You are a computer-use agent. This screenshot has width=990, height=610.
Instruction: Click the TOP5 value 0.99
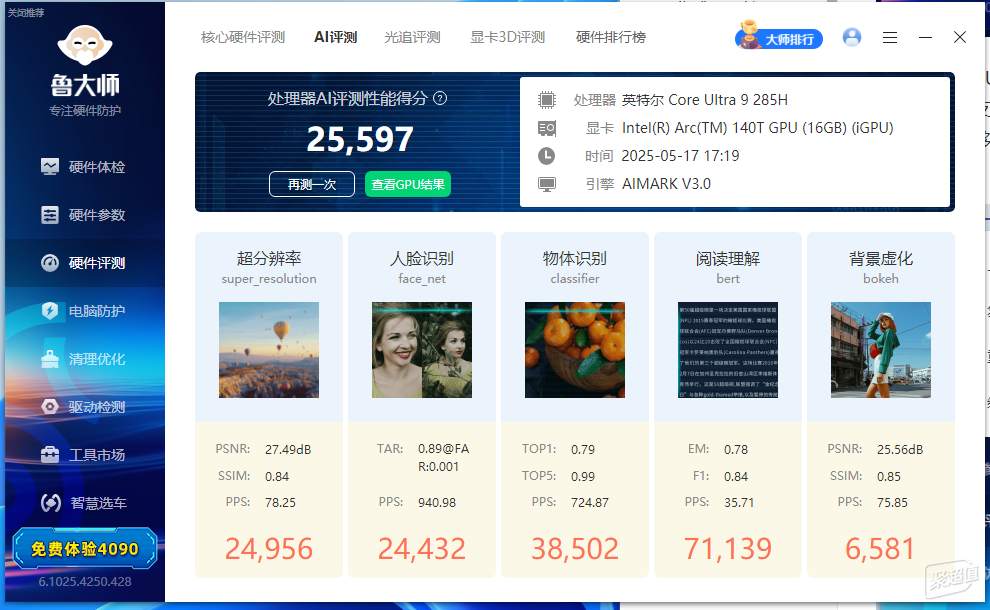[583, 477]
